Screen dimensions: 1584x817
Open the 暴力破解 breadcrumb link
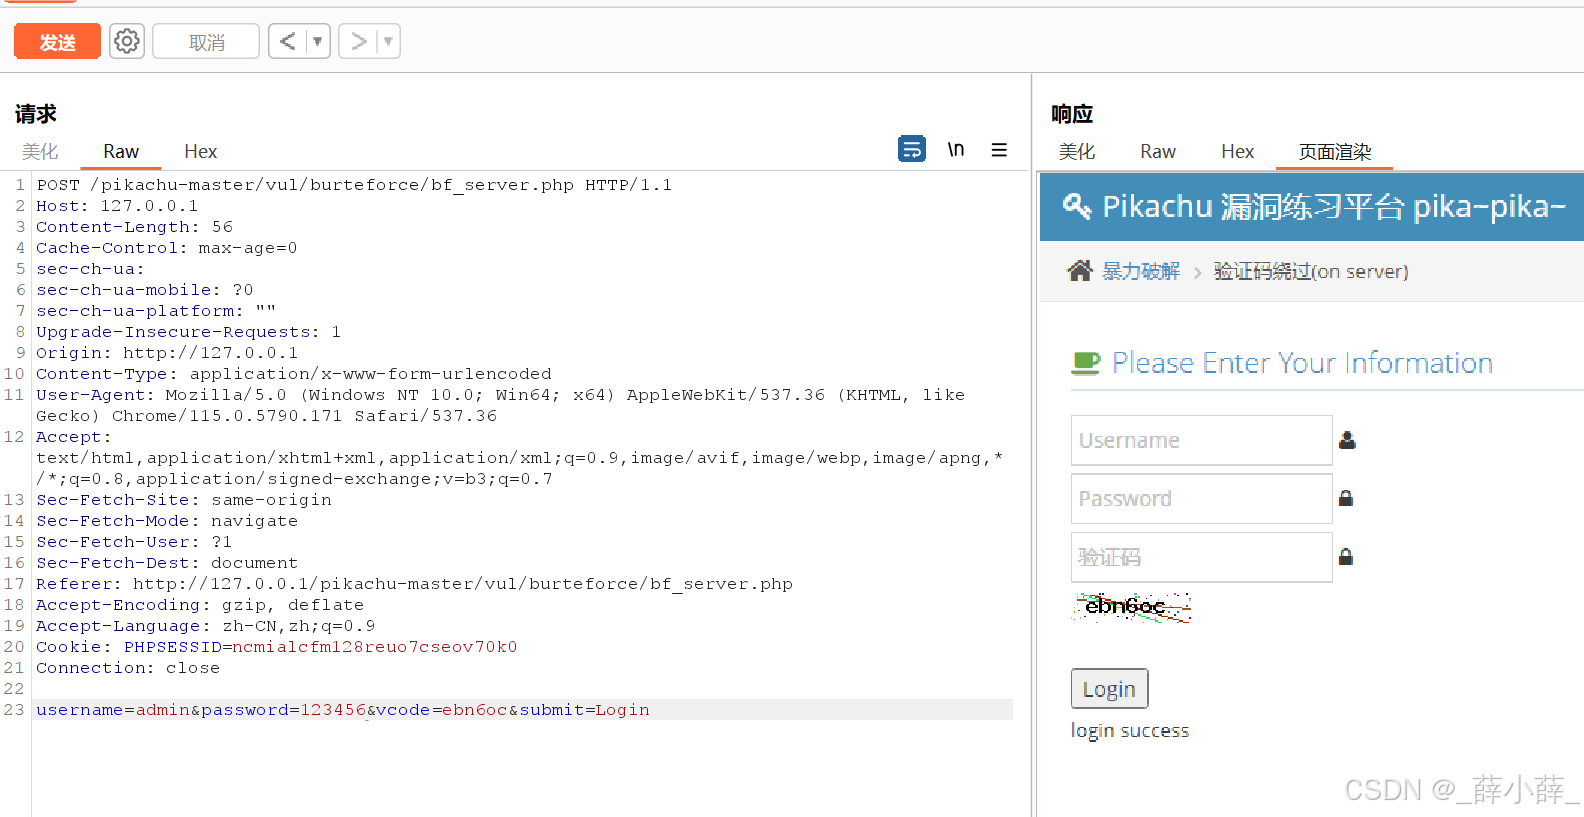point(1141,271)
